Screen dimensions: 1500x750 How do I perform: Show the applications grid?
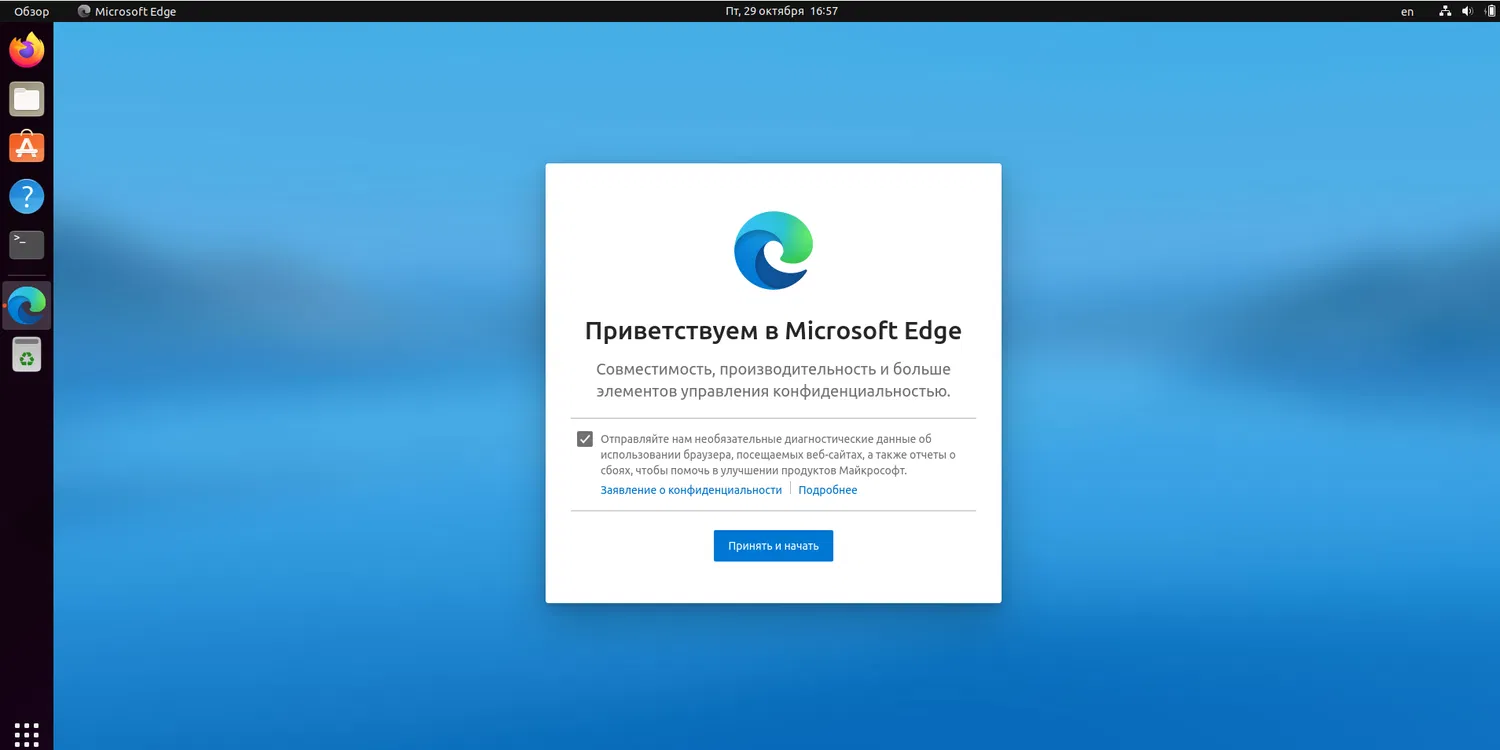tap(27, 733)
